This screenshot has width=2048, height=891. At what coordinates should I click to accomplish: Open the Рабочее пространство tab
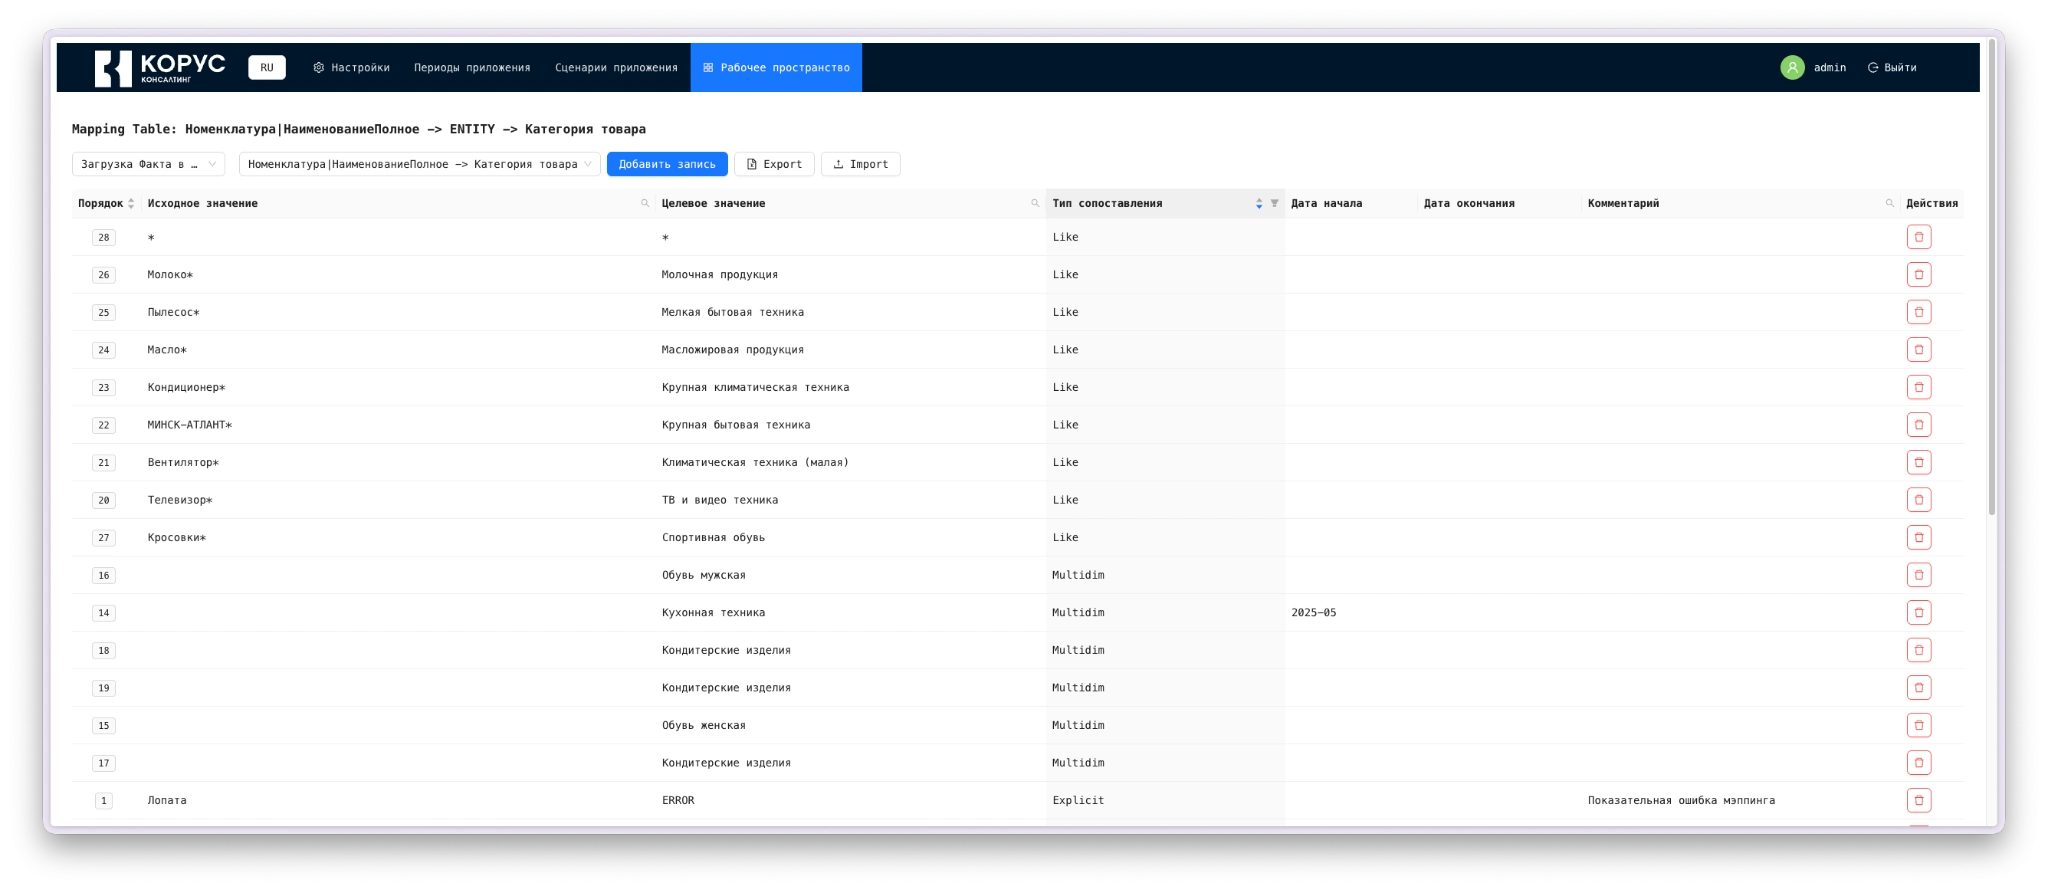(776, 67)
